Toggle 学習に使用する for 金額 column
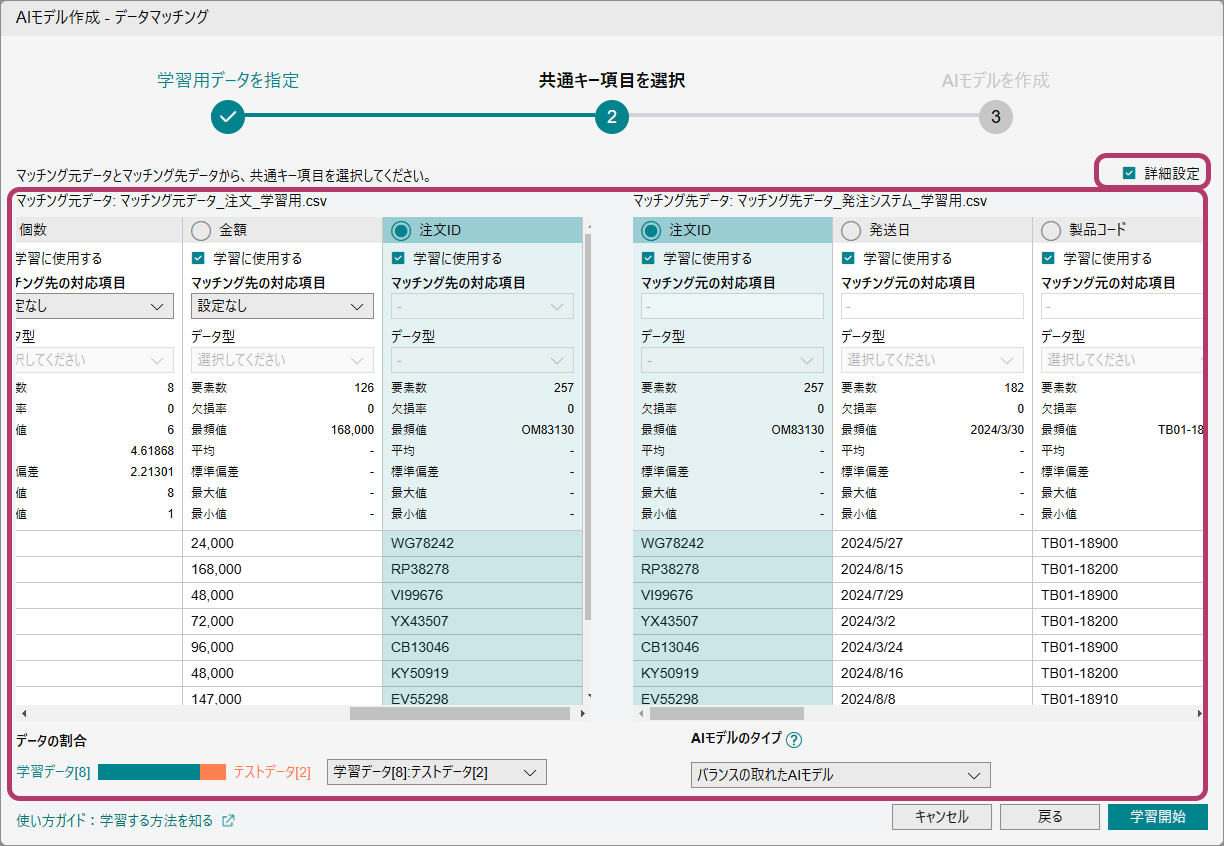This screenshot has height=846, width=1224. coord(198,258)
